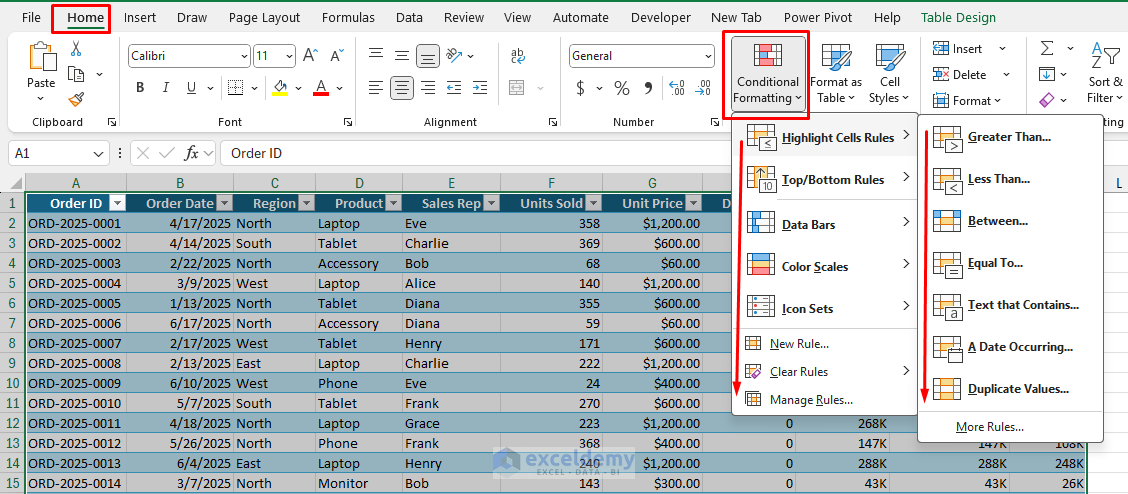Image resolution: width=1128 pixels, height=494 pixels.
Task: Click the formula bar showing Order ID
Action: coord(674,153)
